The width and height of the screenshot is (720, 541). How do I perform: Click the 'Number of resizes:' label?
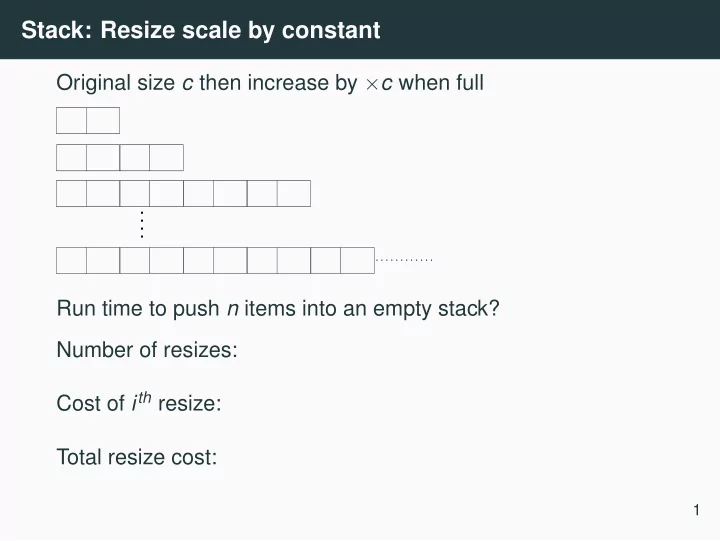pyautogui.click(x=147, y=350)
